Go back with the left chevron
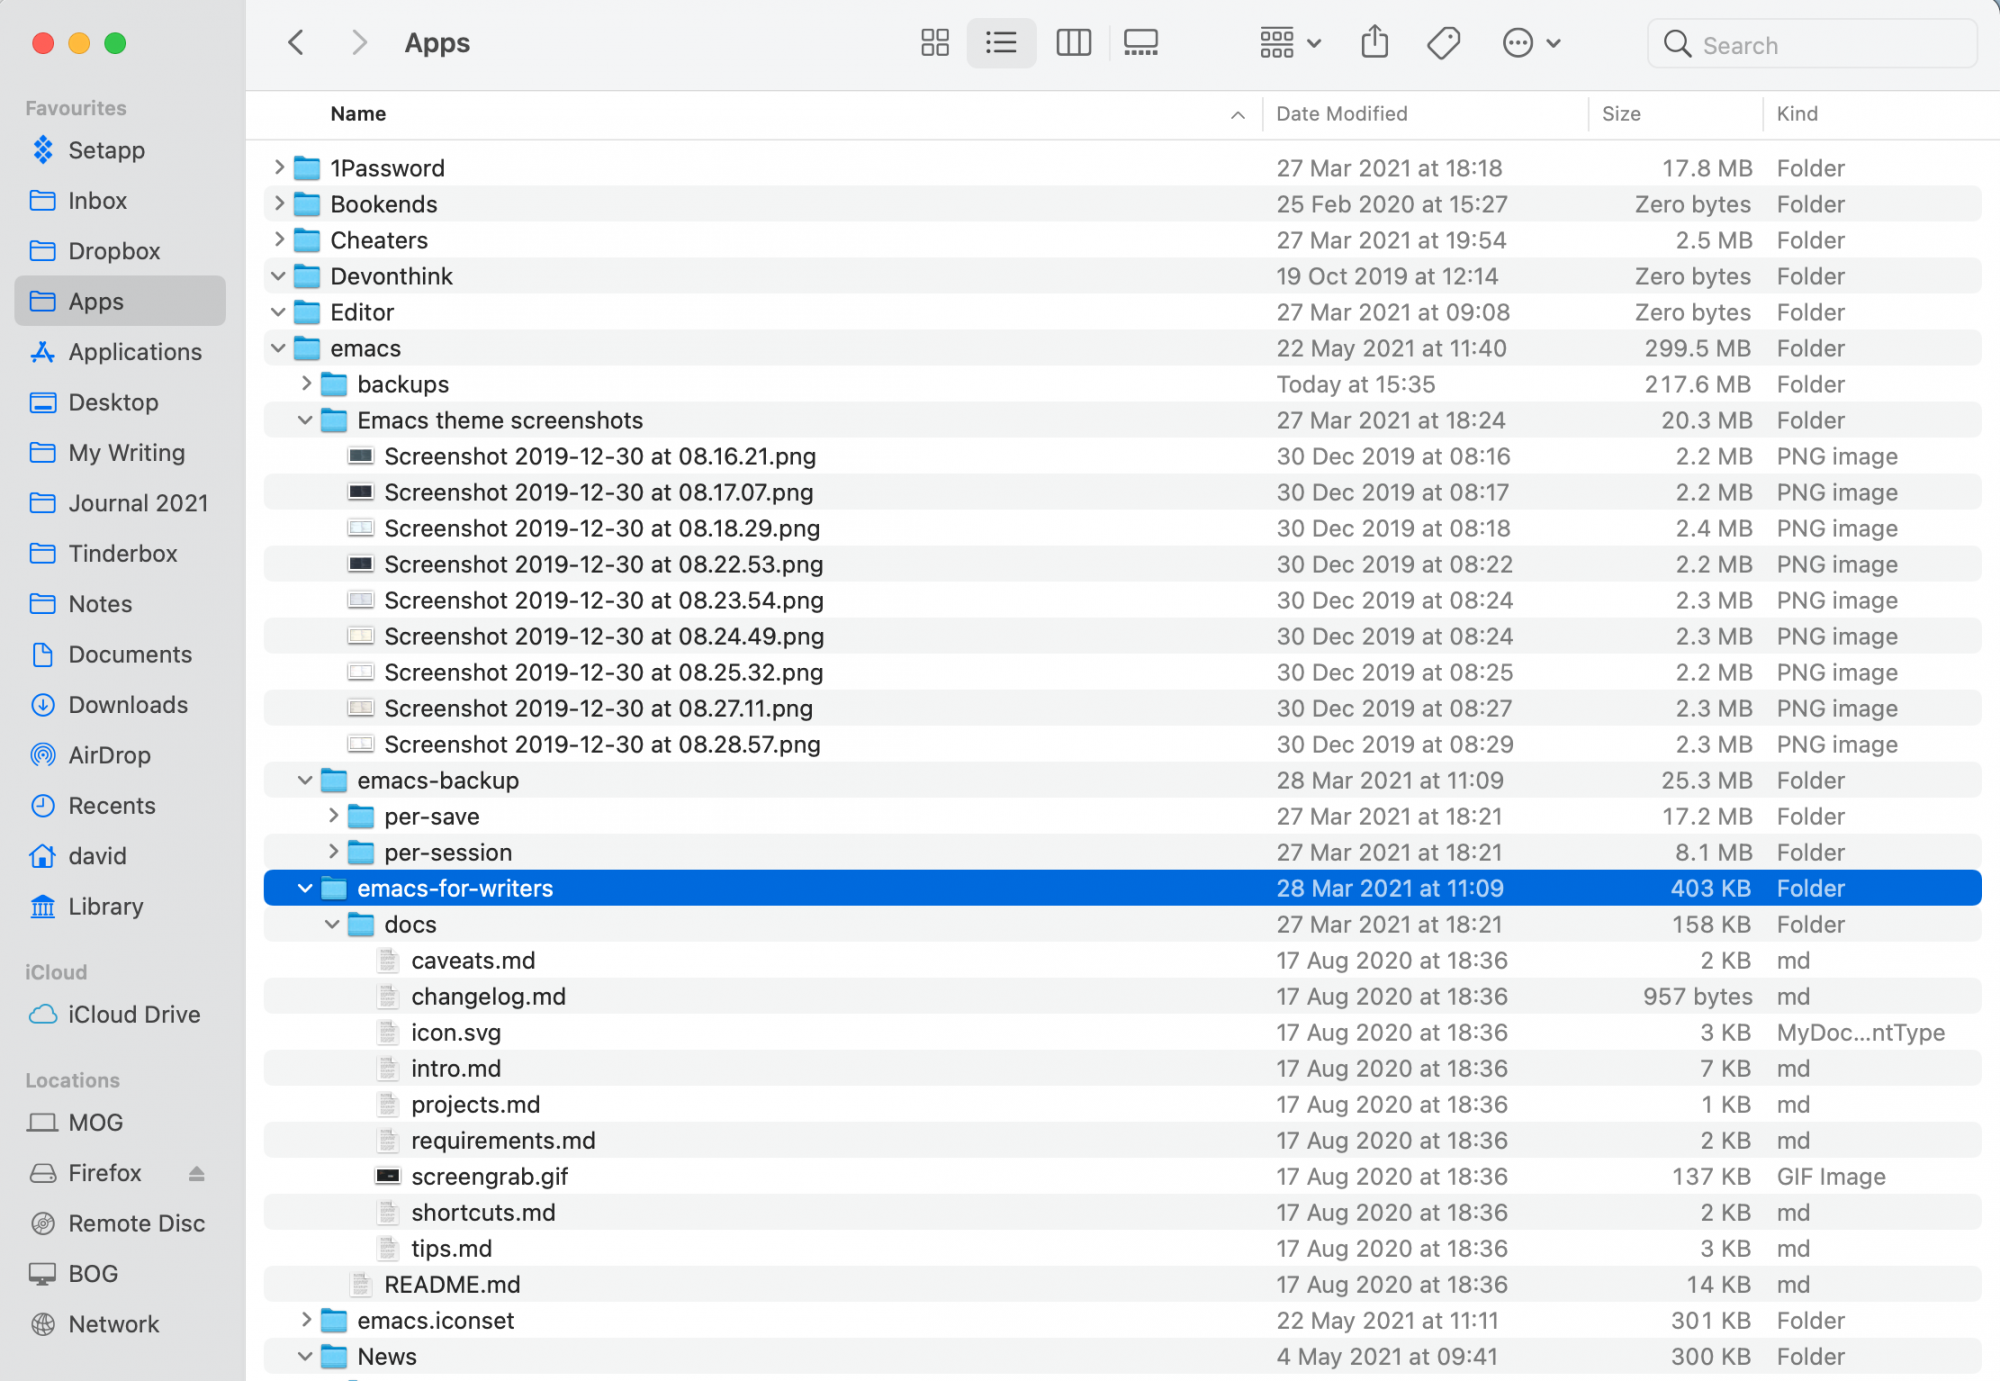2000x1381 pixels. 296,43
